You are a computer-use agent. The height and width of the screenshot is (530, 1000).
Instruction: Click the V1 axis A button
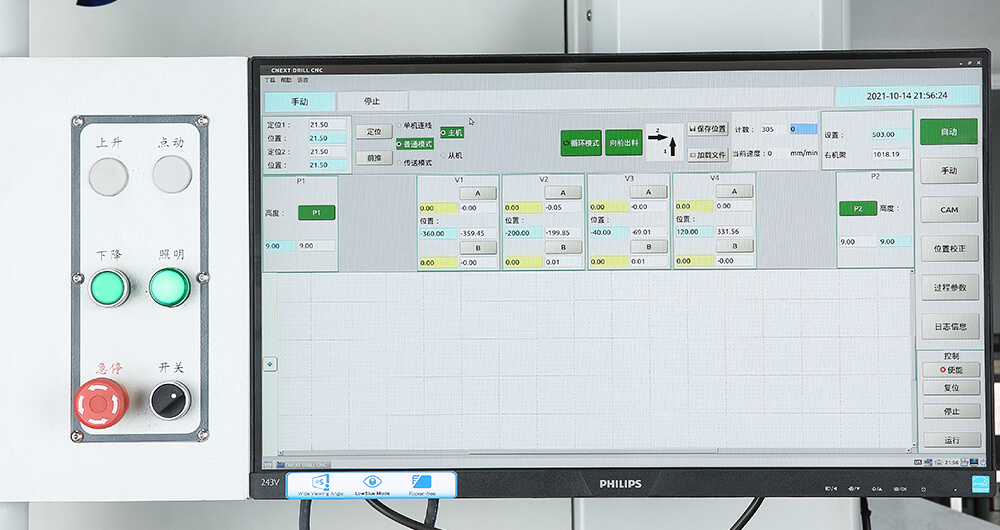tap(477, 193)
